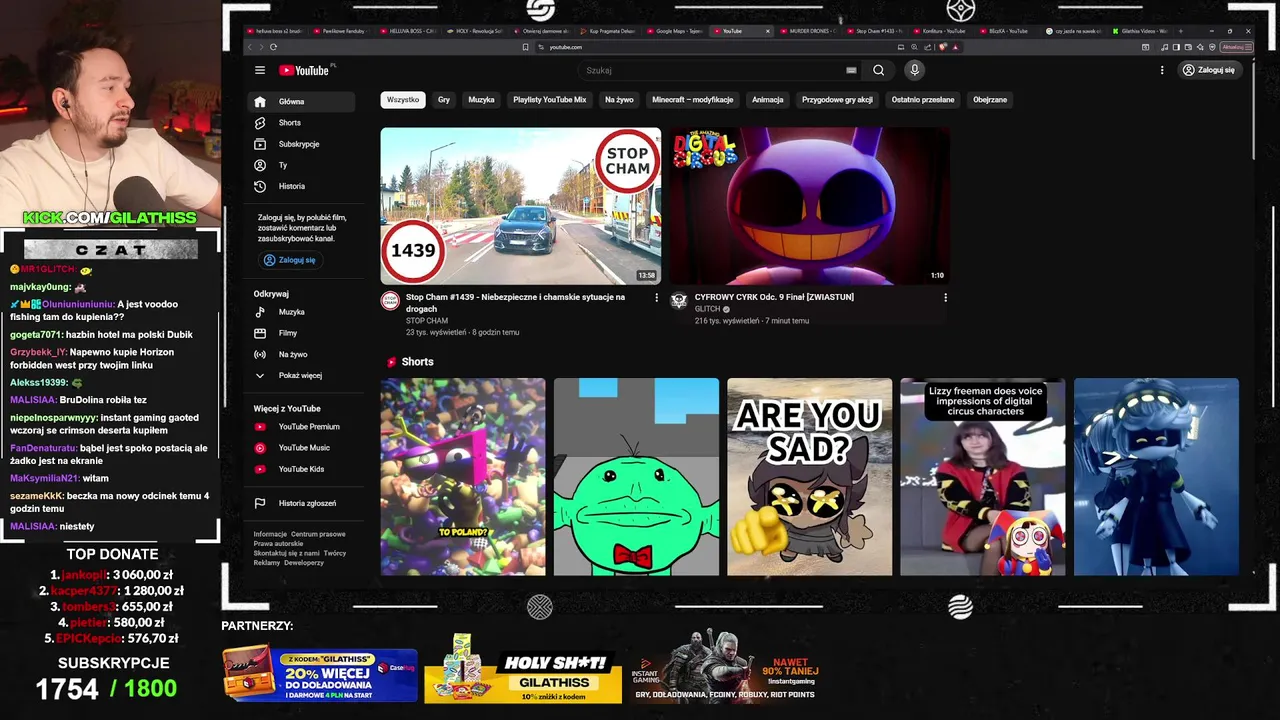
Task: Switch to HELLUVA BOSS browser tab
Action: (x=408, y=31)
